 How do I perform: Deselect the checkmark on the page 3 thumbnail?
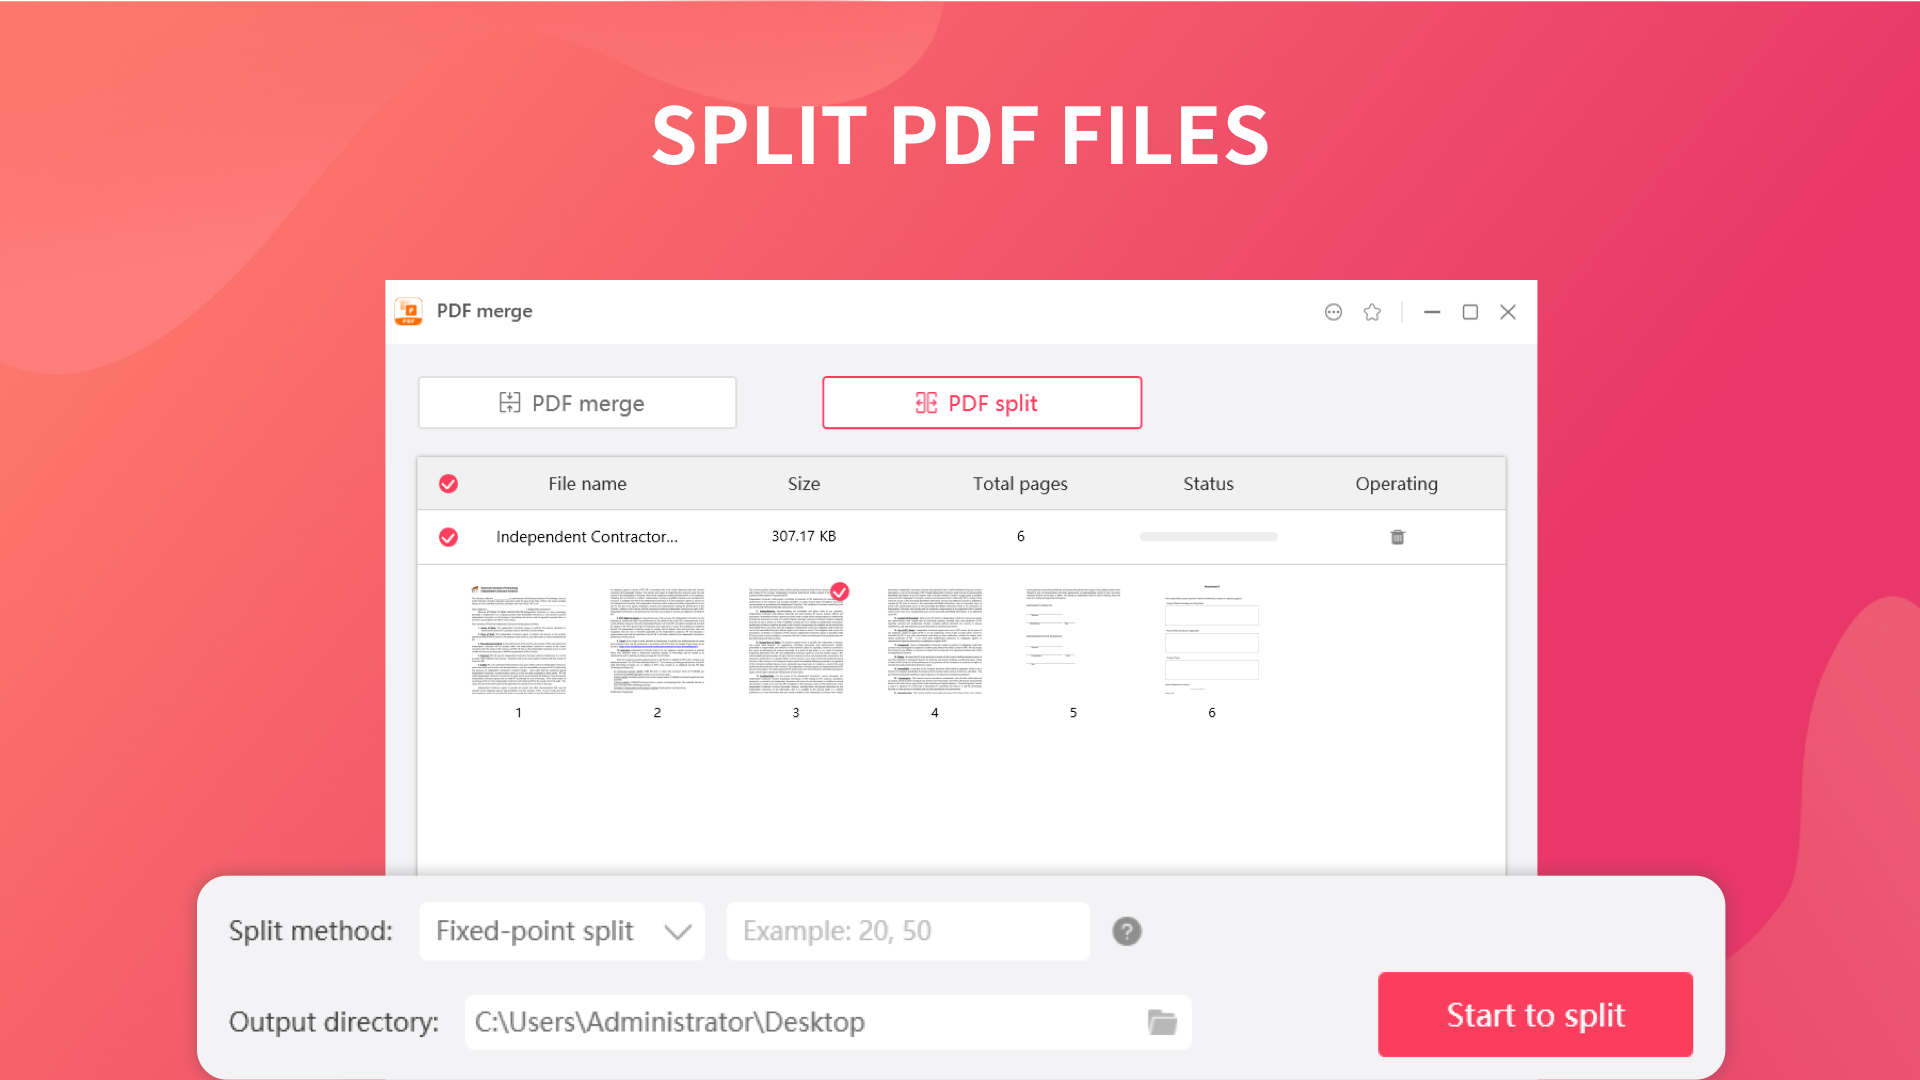[x=840, y=592]
